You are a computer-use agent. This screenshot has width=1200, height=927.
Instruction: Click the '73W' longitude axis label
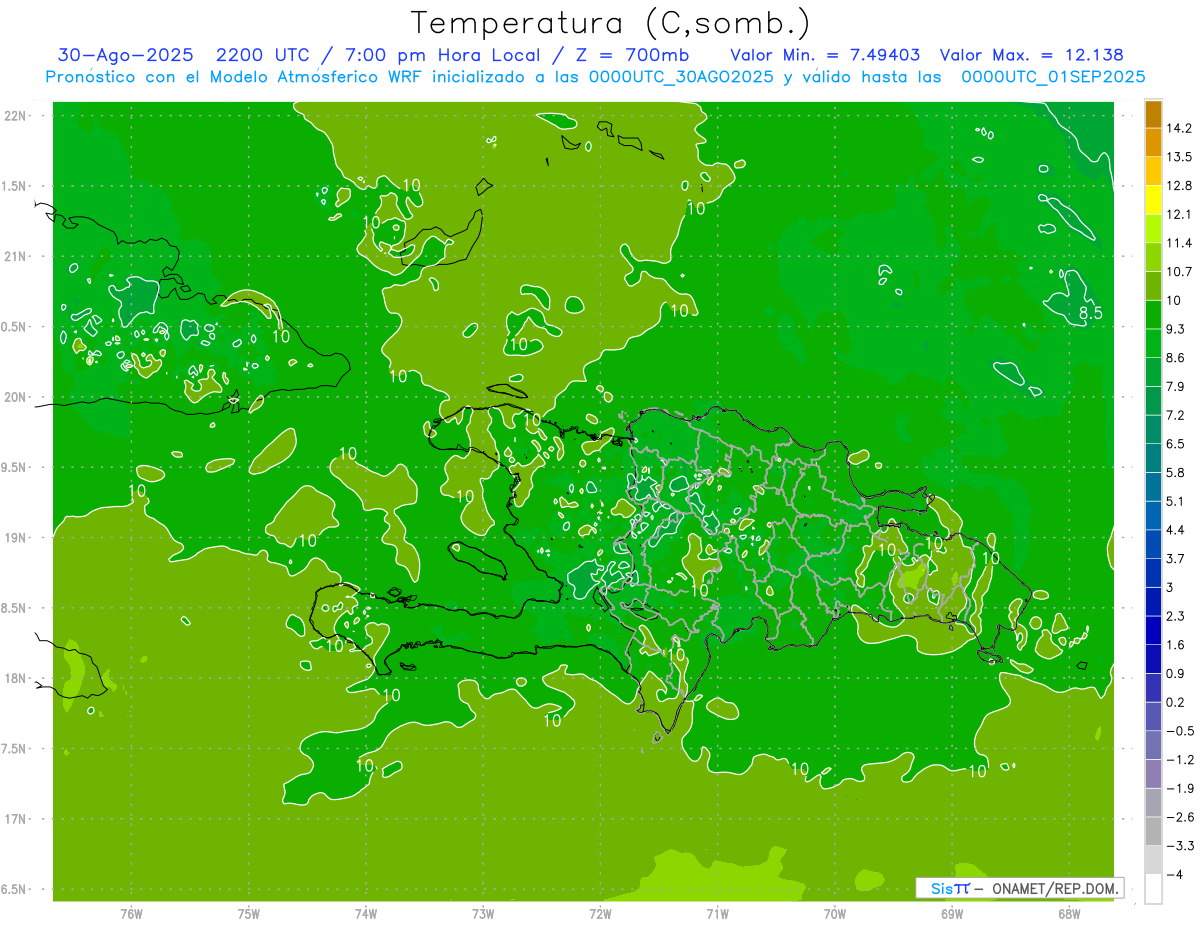click(483, 913)
